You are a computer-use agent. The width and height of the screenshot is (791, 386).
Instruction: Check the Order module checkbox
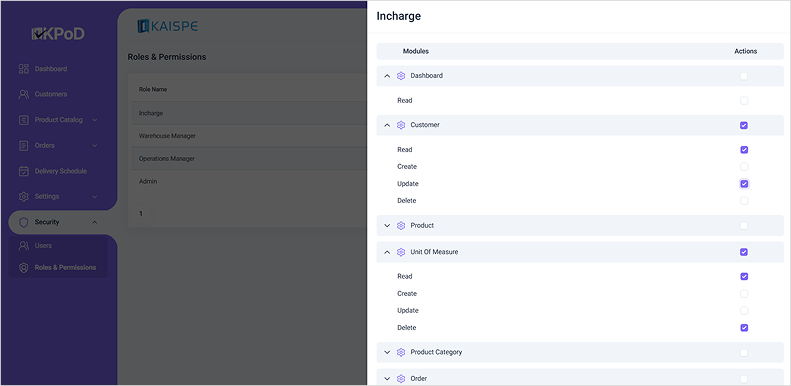click(744, 379)
